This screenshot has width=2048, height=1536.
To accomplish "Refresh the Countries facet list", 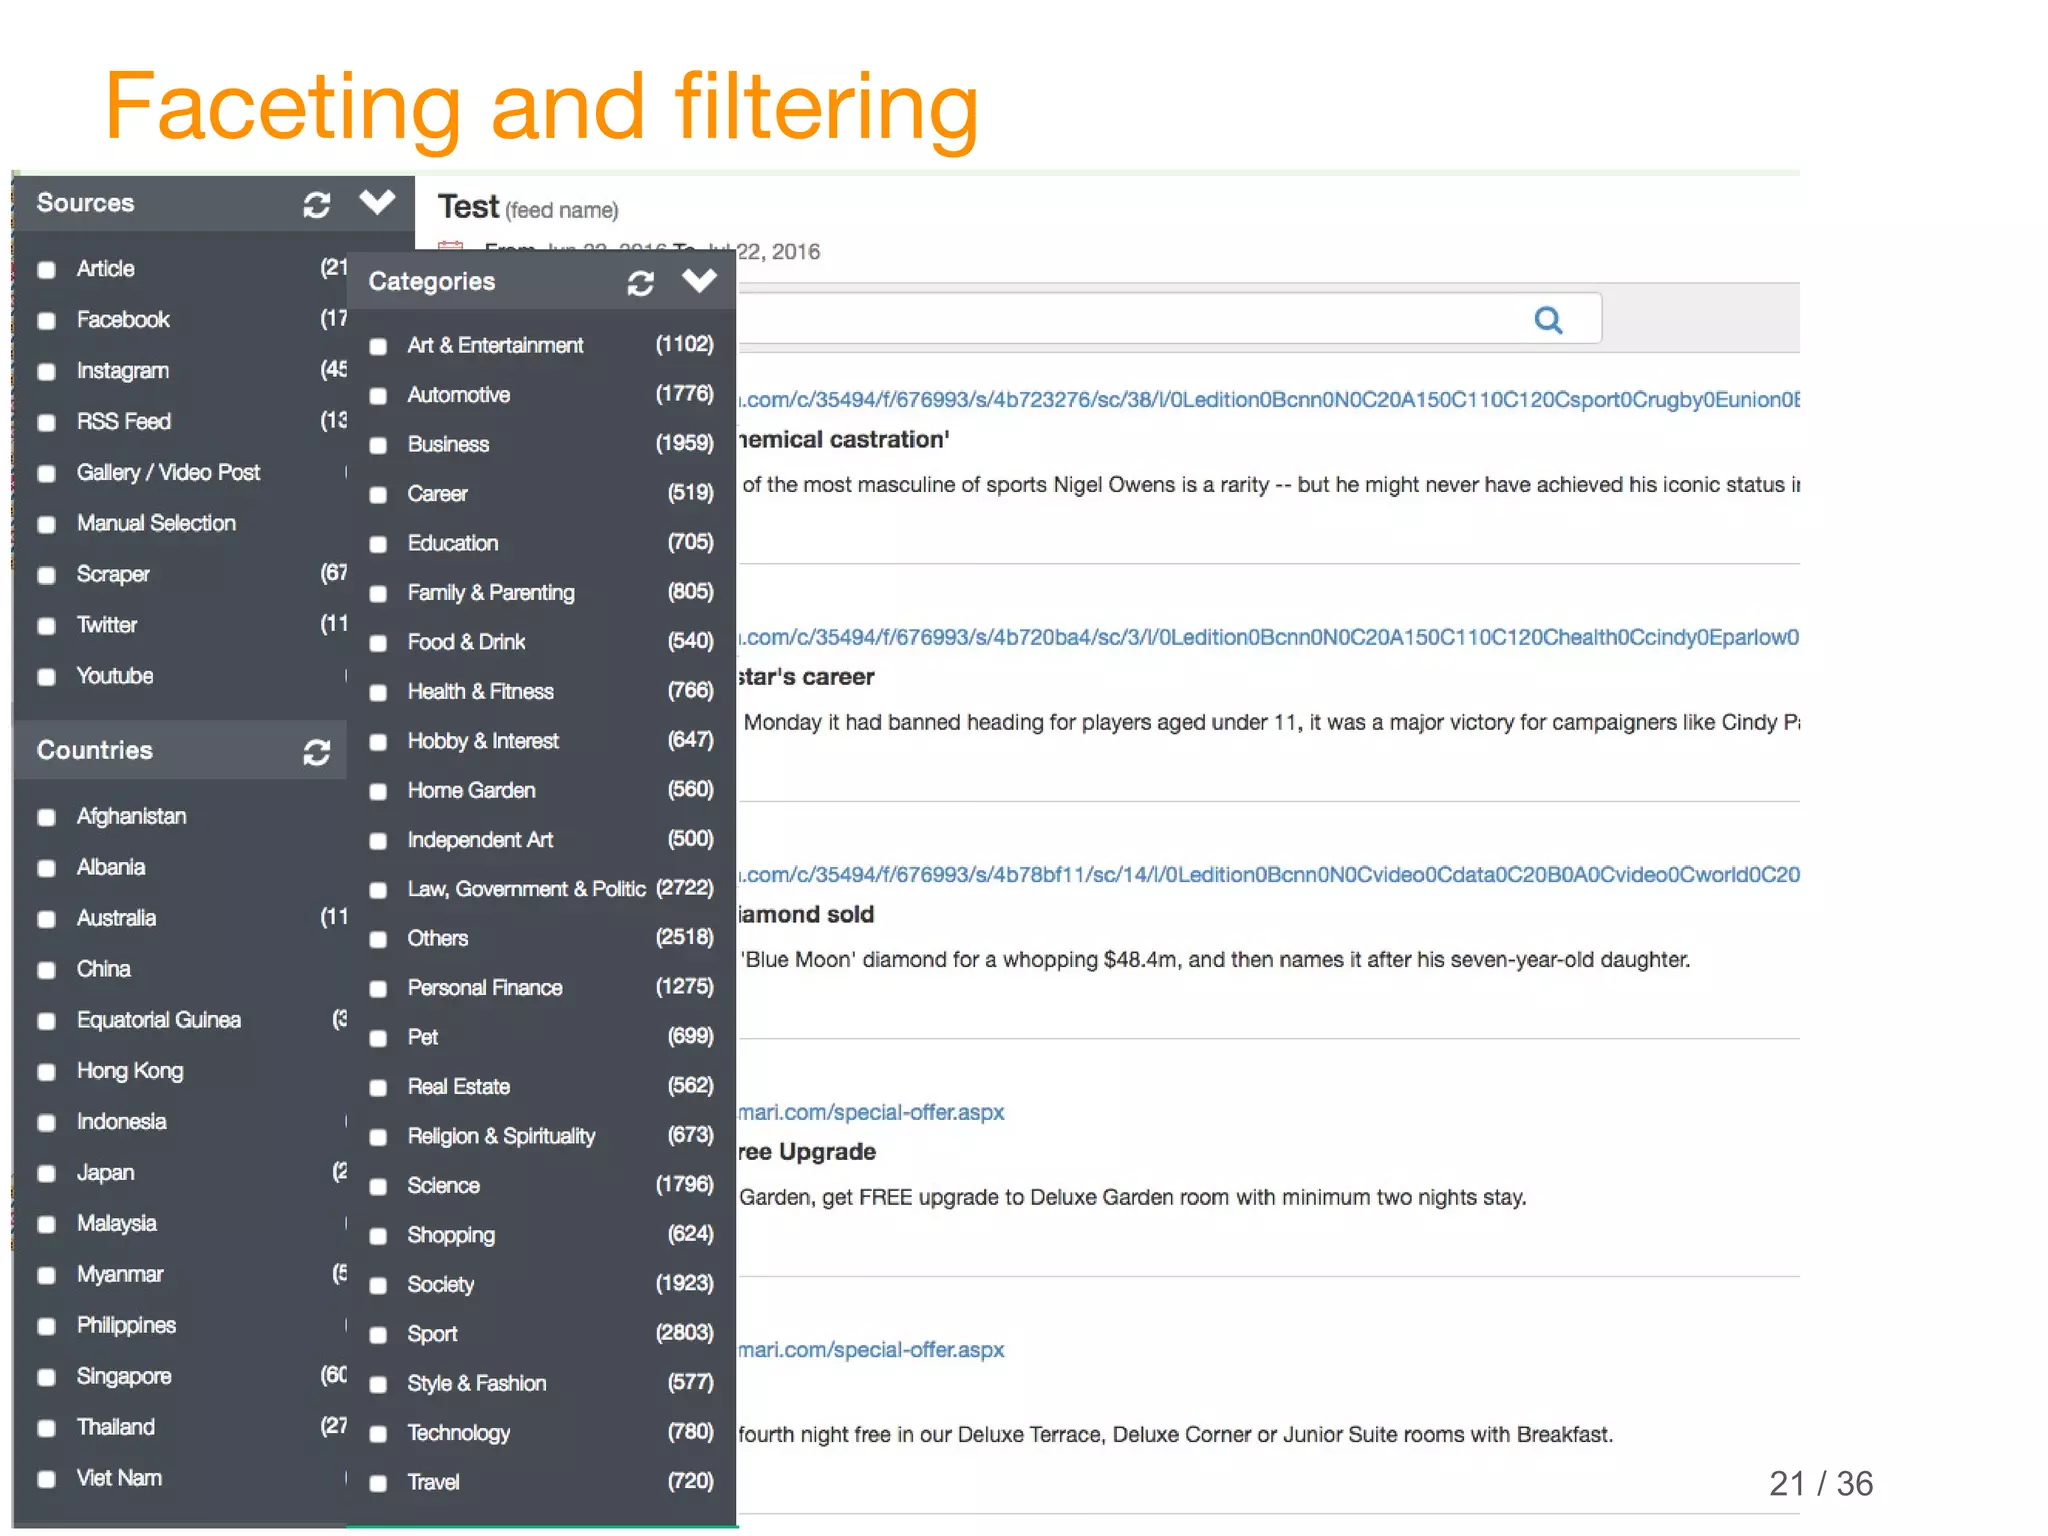I will (317, 752).
